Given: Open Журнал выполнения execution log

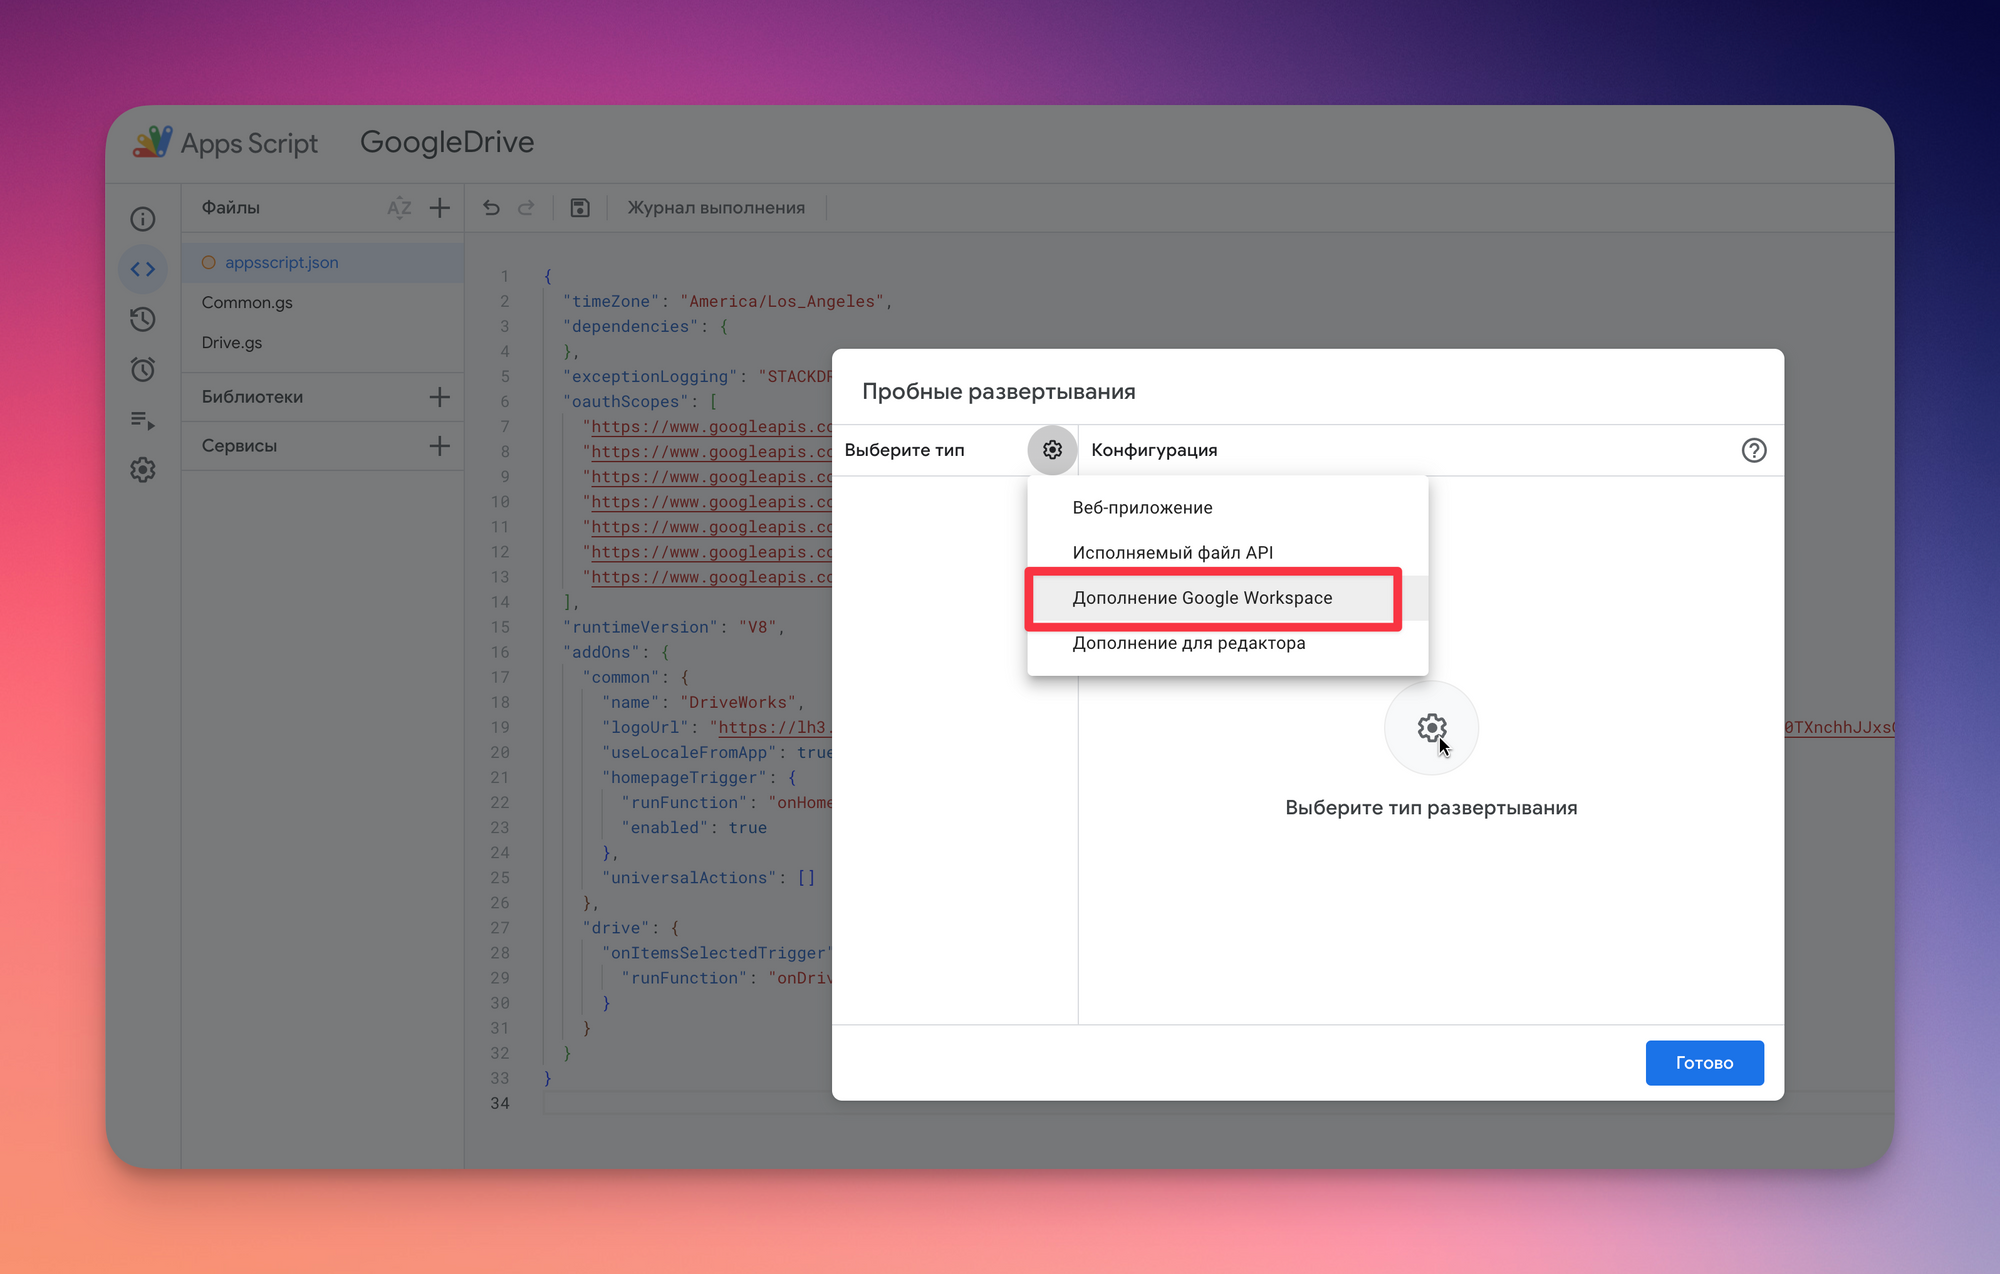Looking at the screenshot, I should coord(716,208).
